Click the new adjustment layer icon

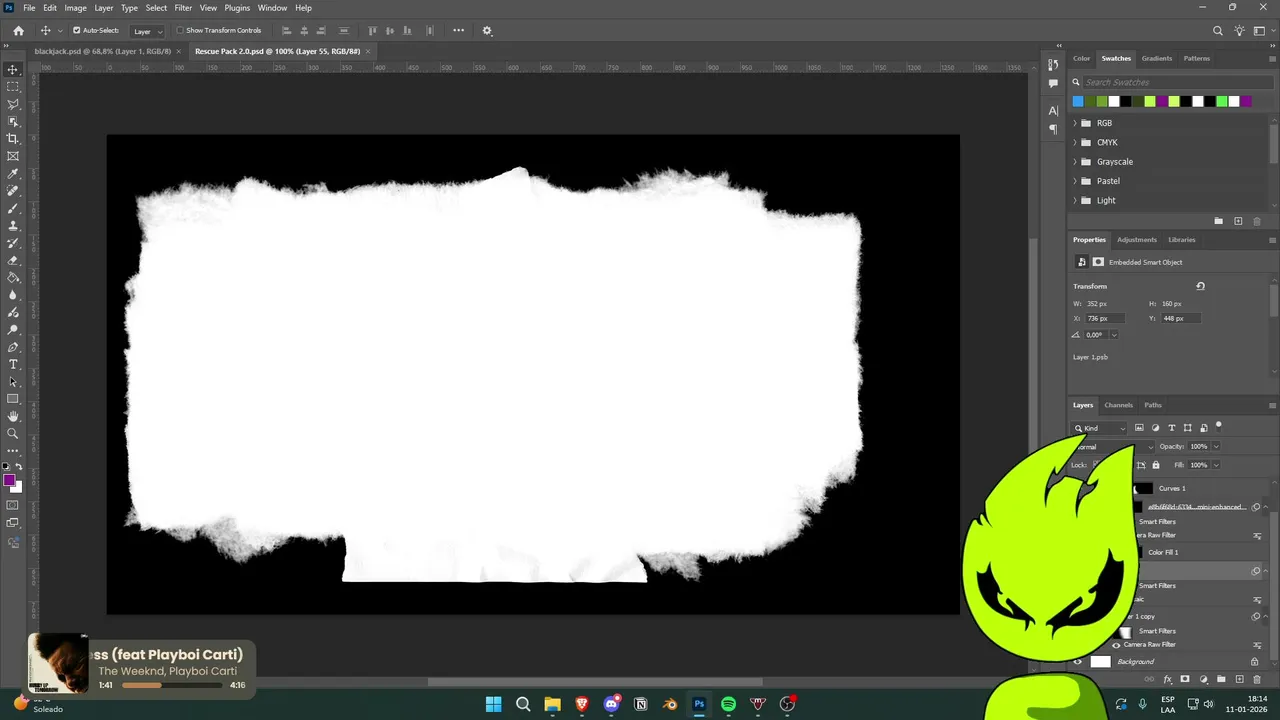(1203, 679)
